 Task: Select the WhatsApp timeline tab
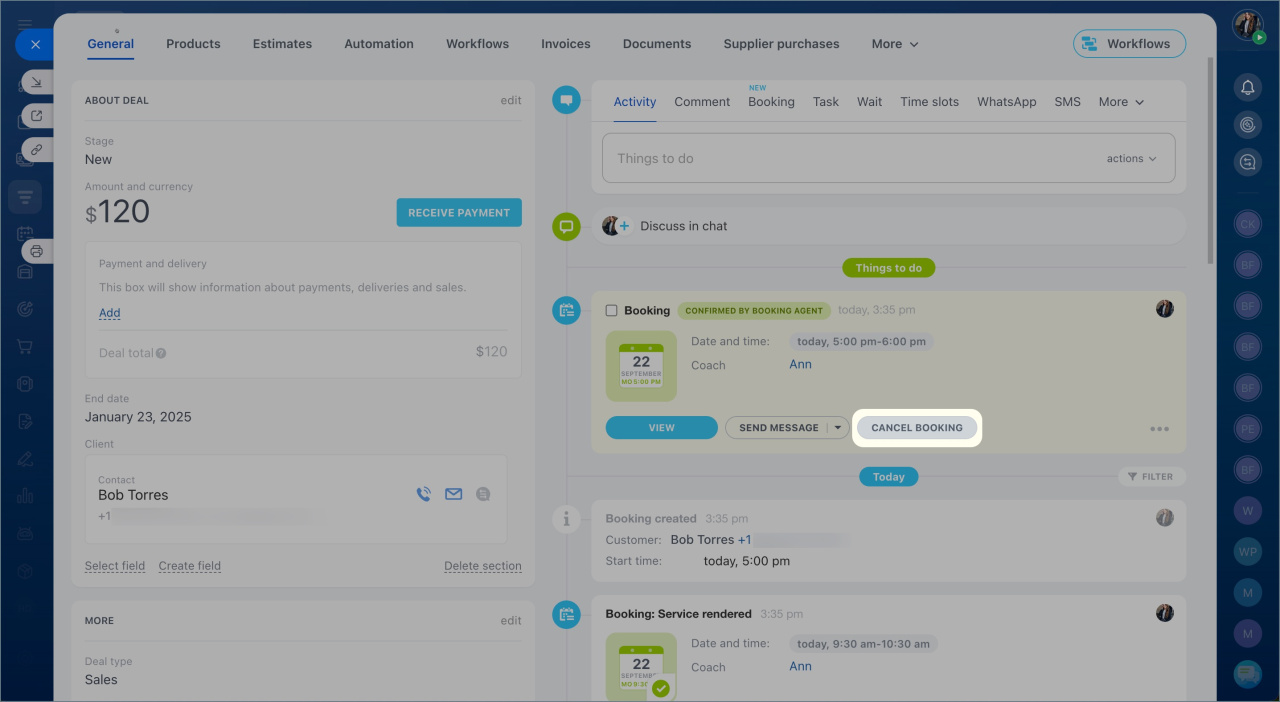tap(1006, 102)
